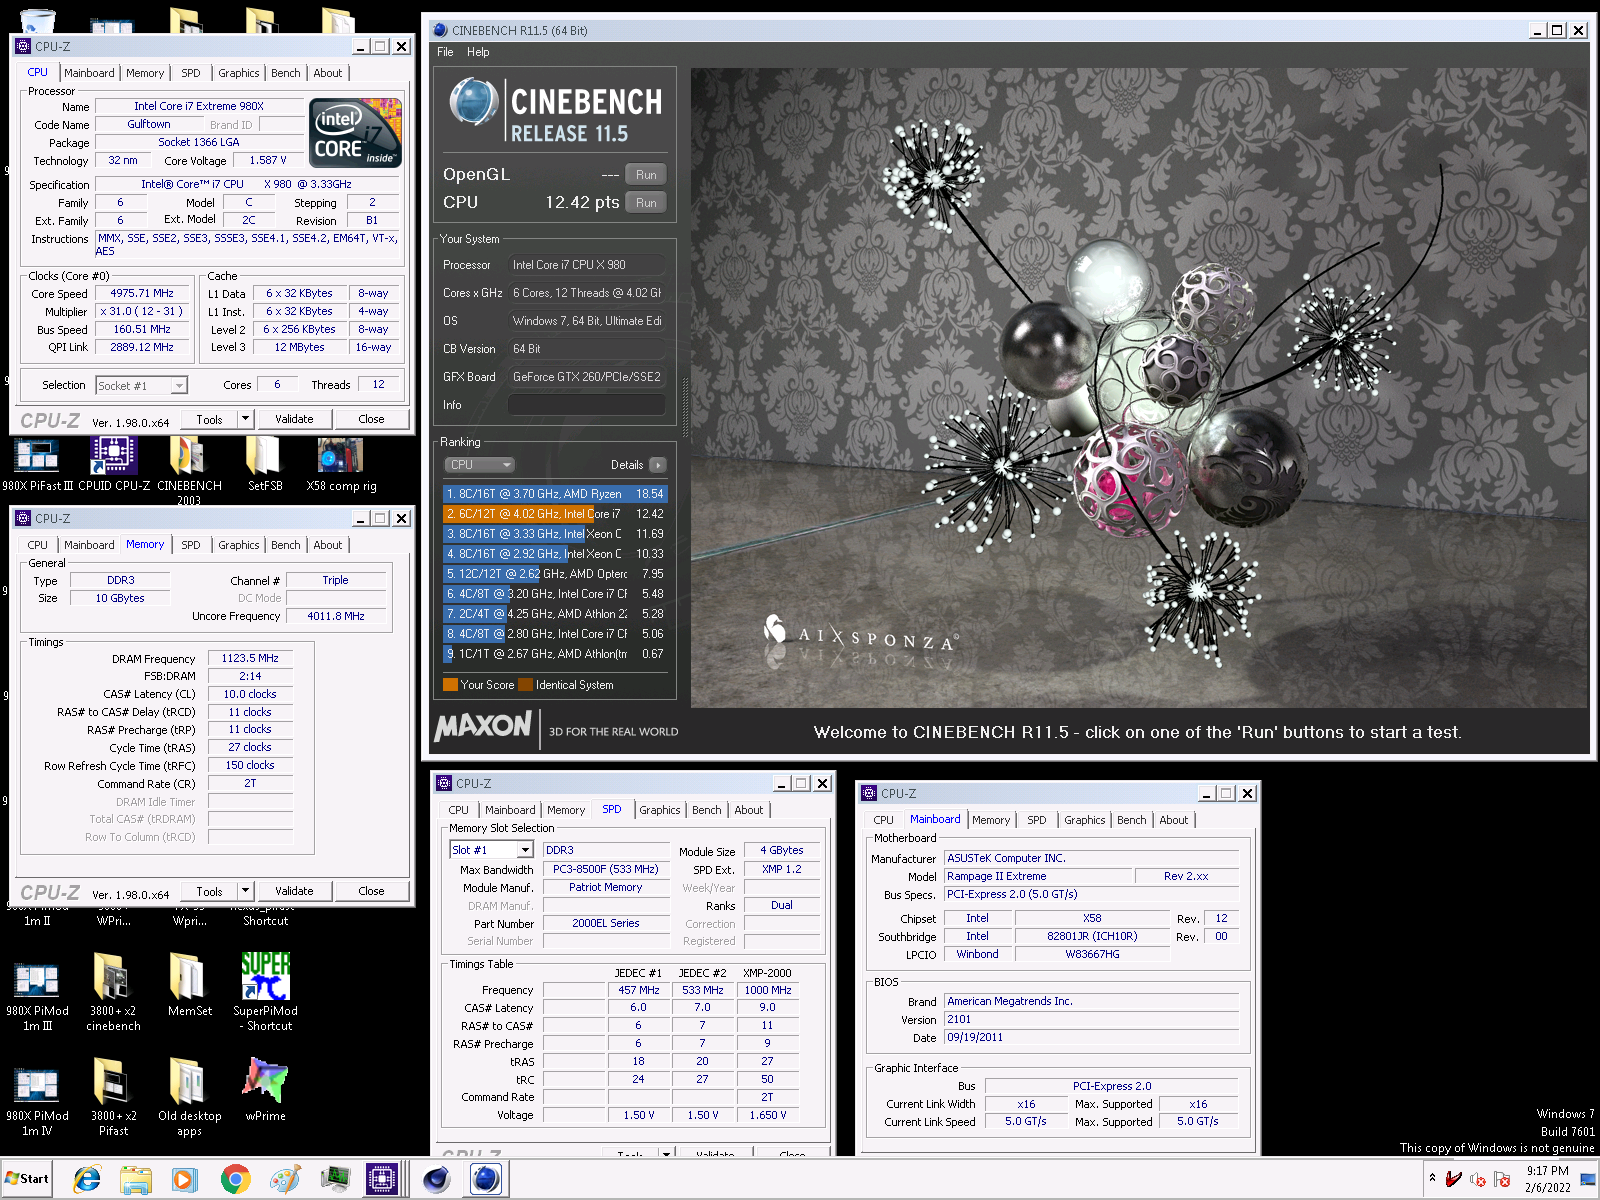Click the Identical System brown legend swatch
The image size is (1600, 1200).
point(526,685)
